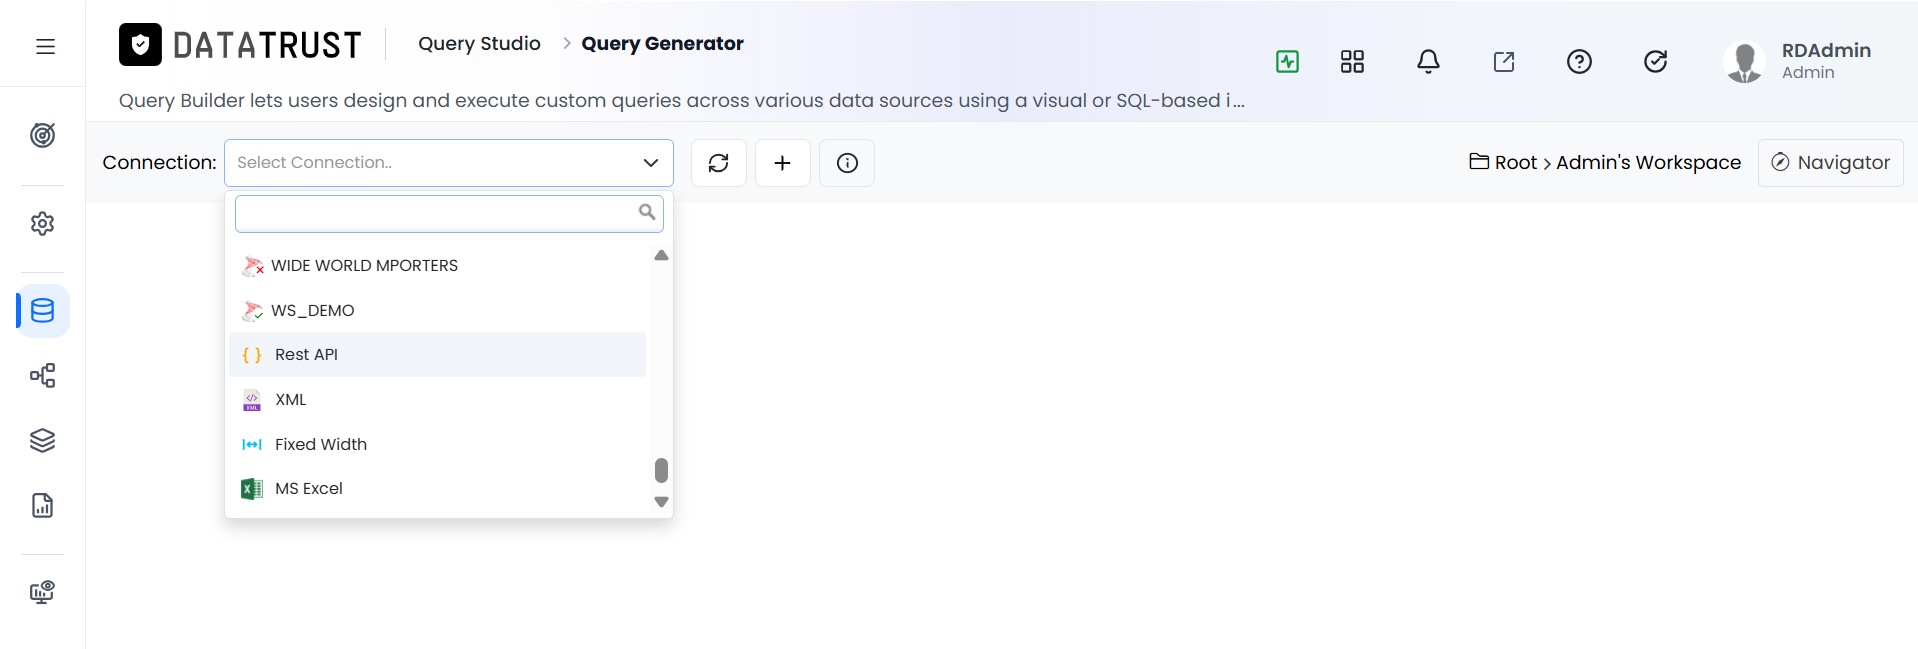1918x649 pixels.
Task: Click the Select Connection combo box
Action: [449, 163]
